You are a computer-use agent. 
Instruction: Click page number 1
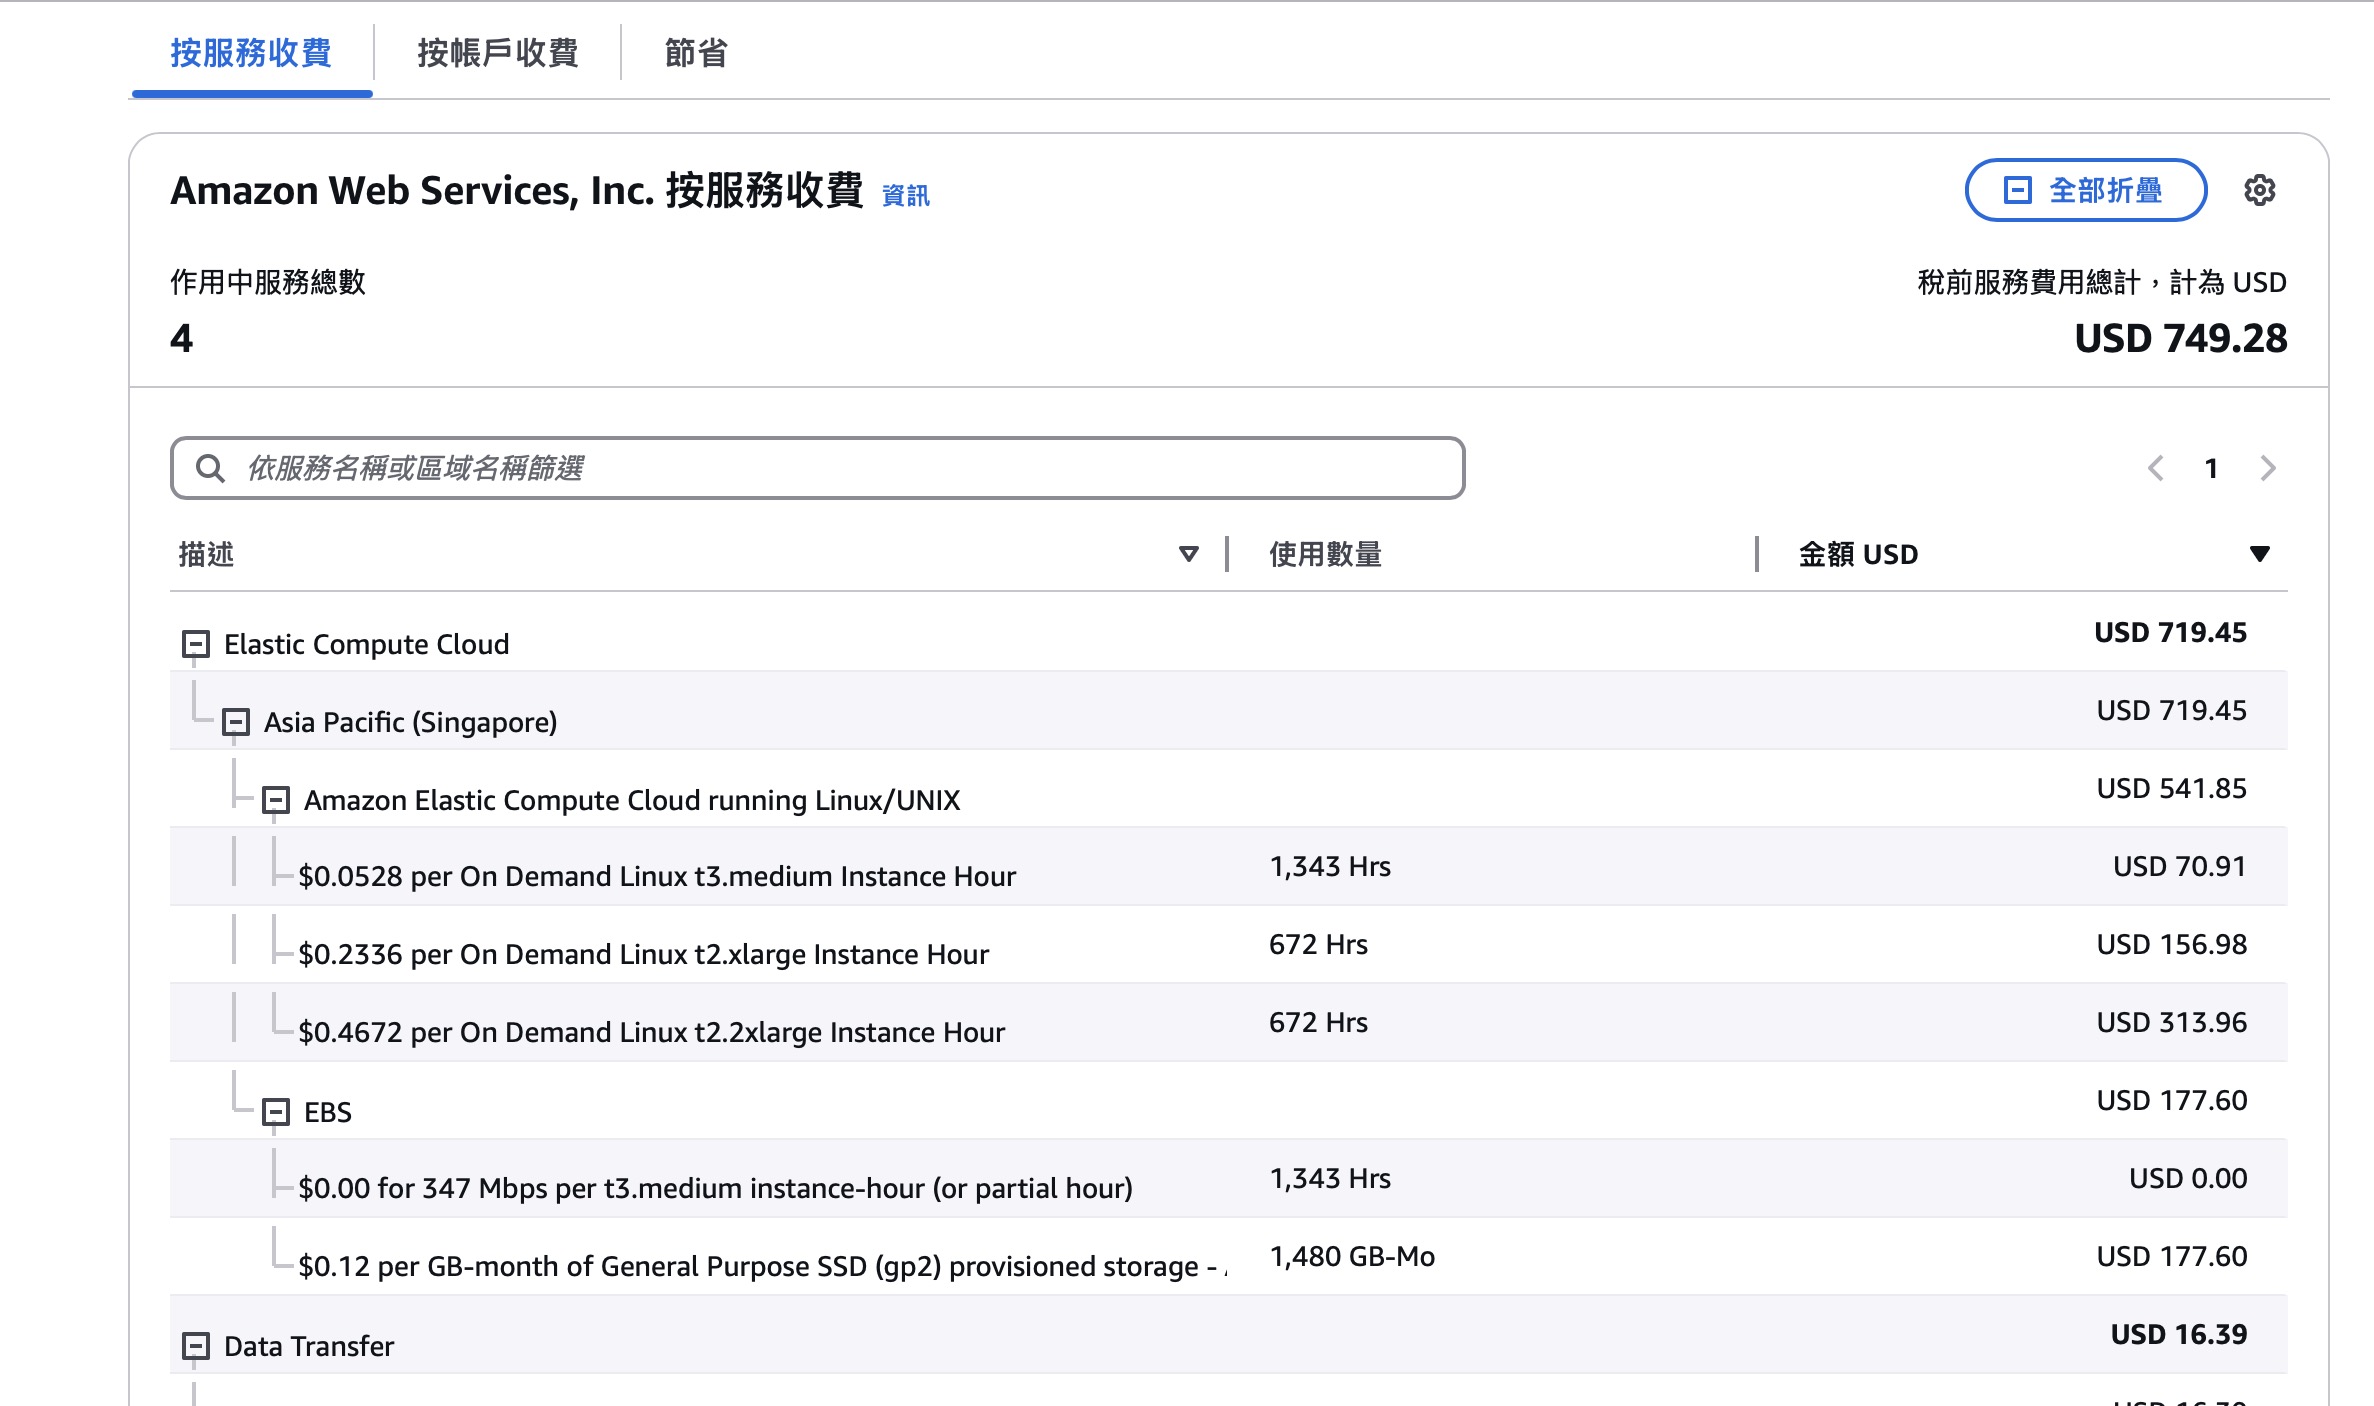(2212, 468)
